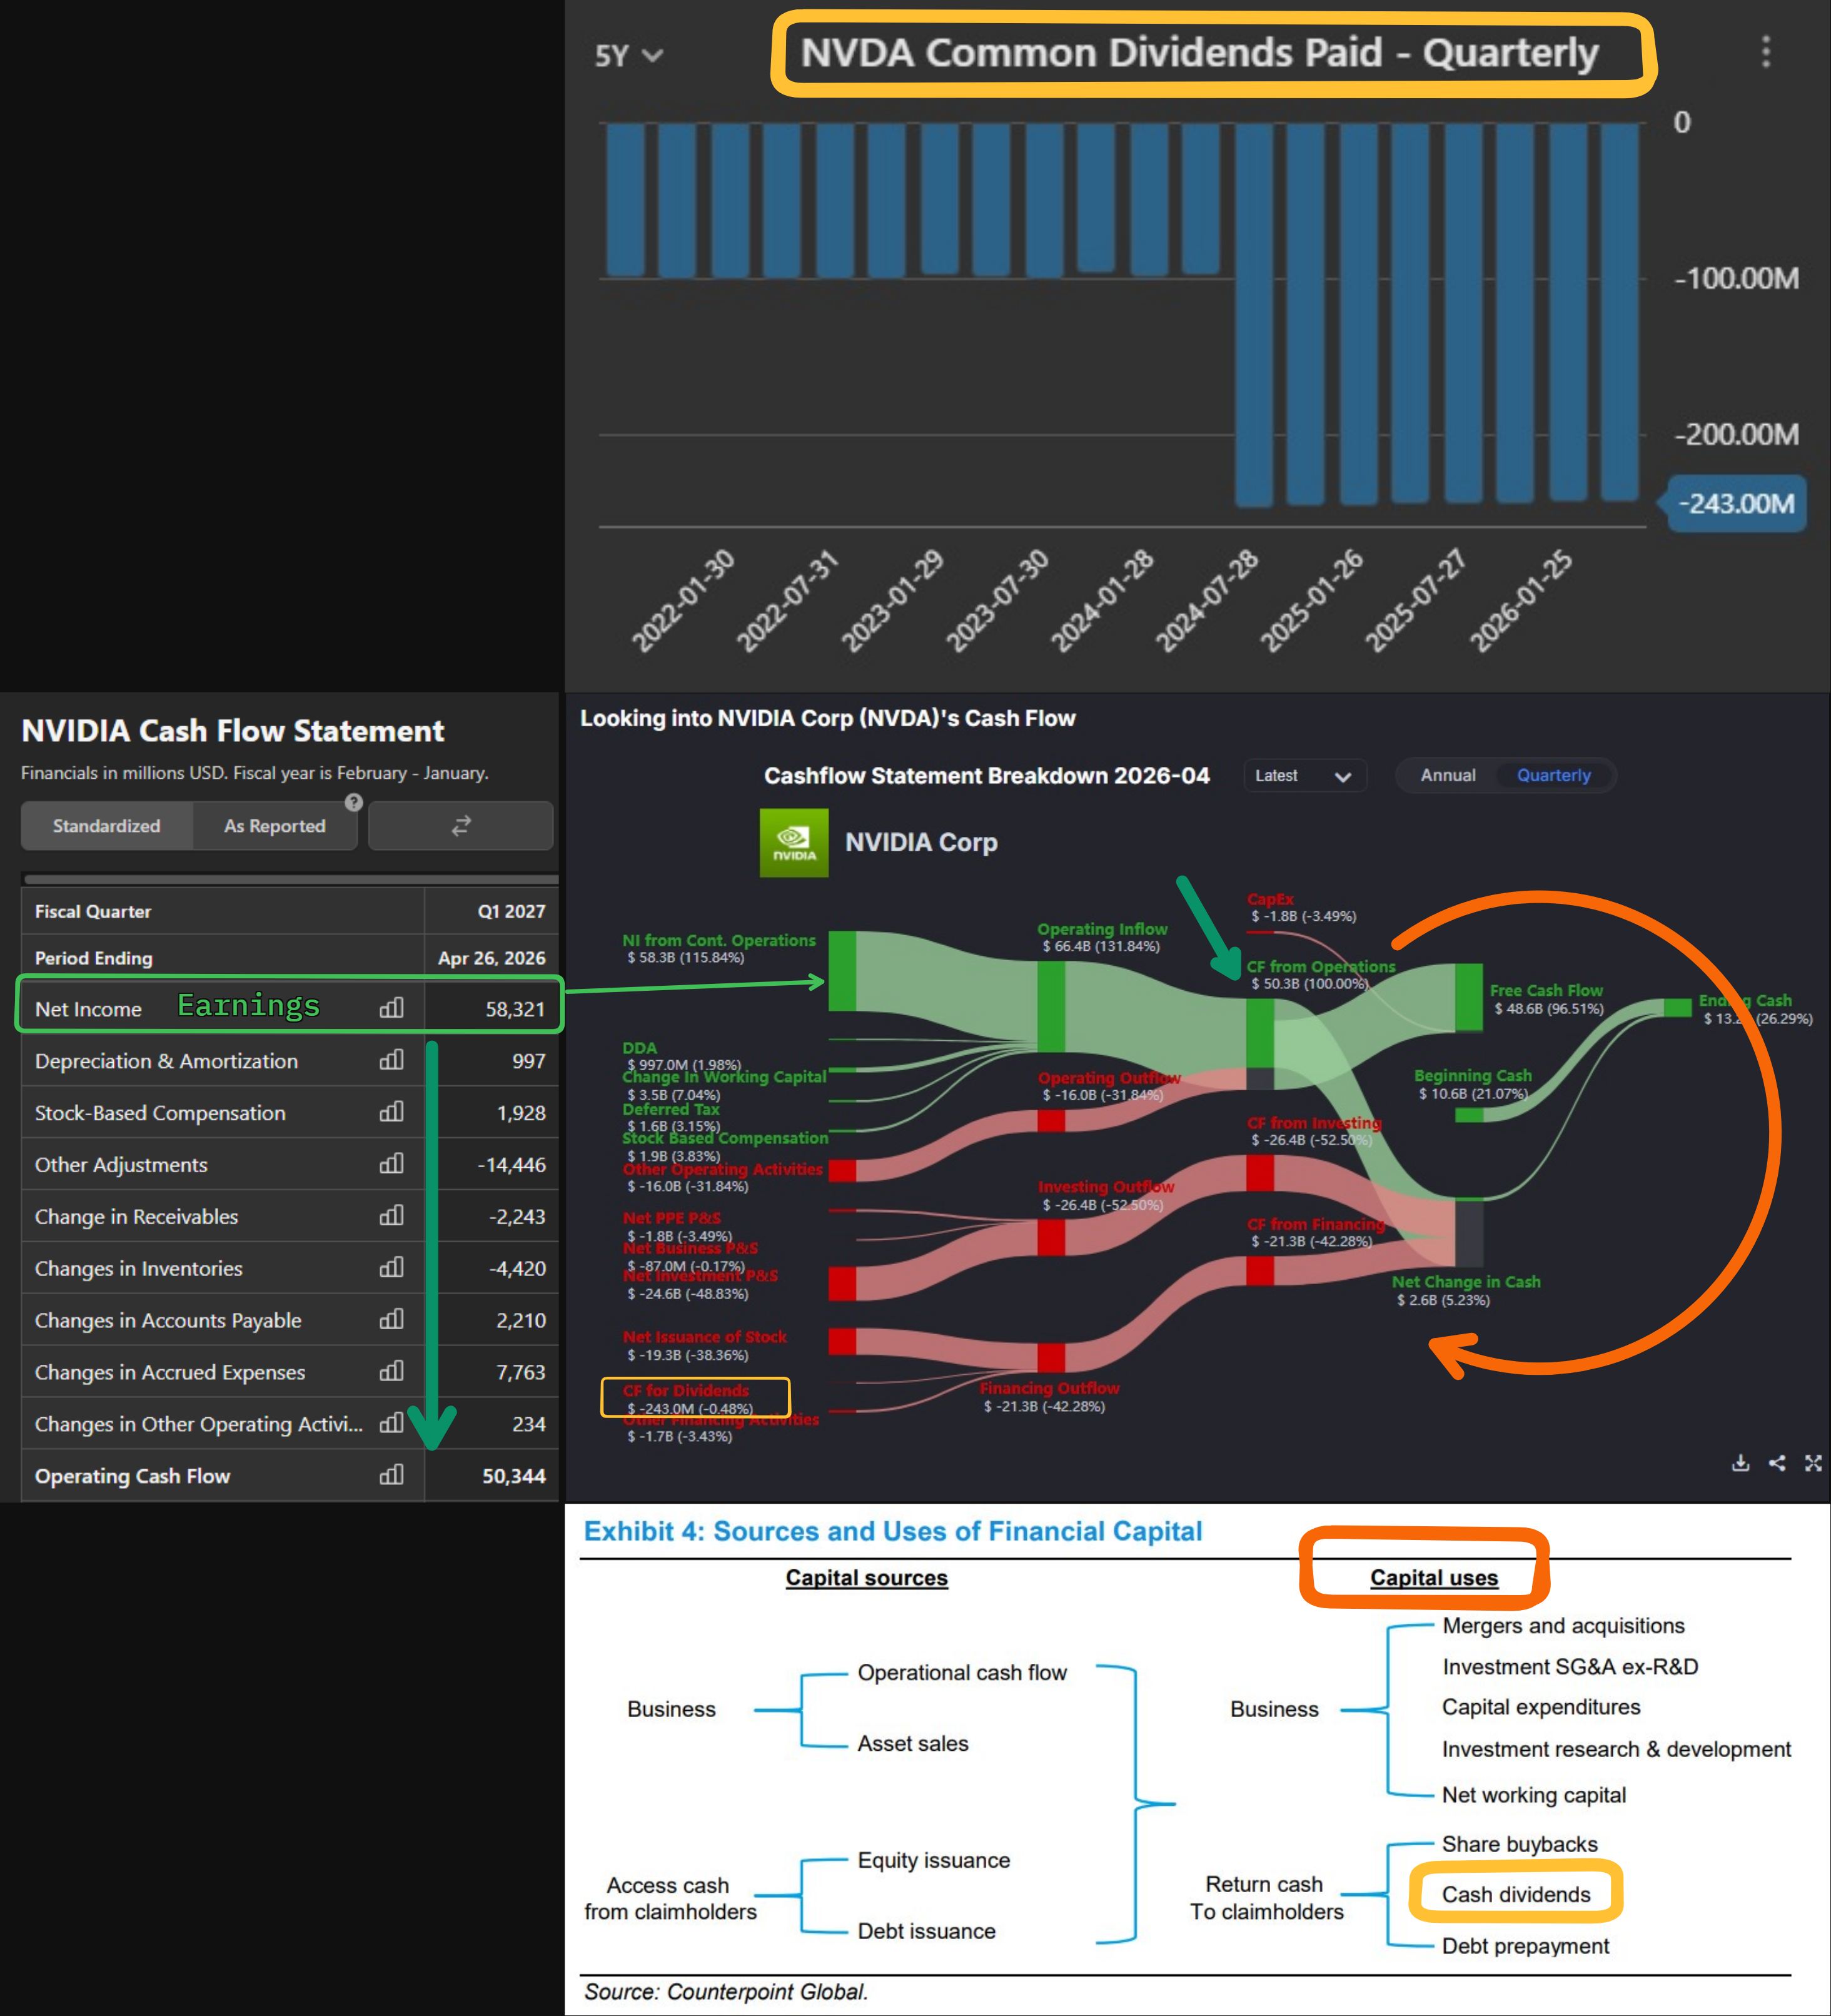Open chart icon for Changes in Accounts Payable

[x=392, y=1320]
